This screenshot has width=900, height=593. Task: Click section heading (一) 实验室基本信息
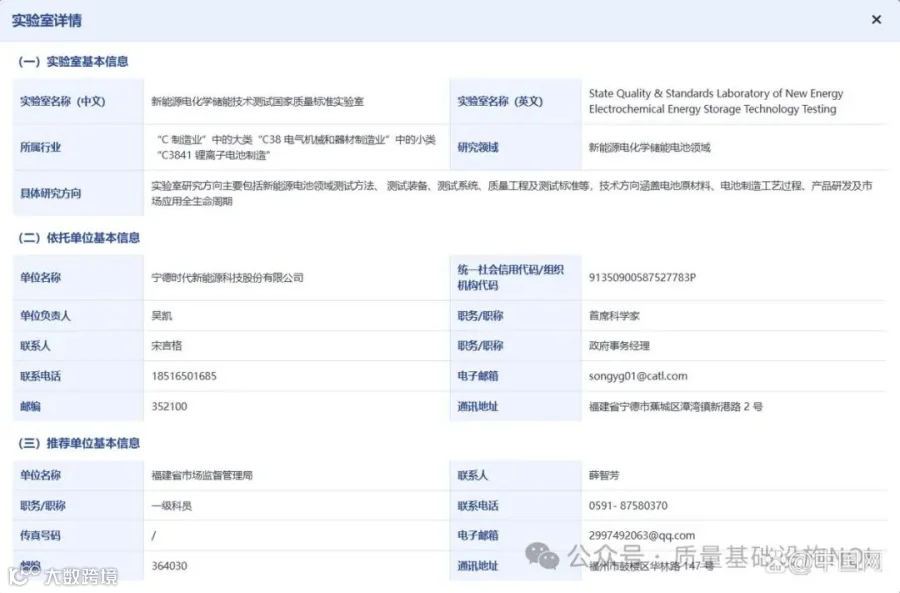coord(73,61)
